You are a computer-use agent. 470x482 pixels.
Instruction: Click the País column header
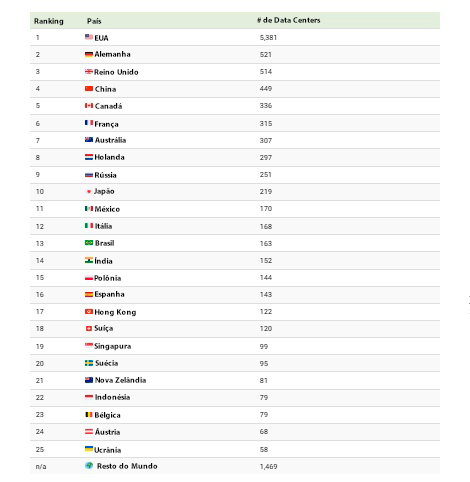pos(94,21)
